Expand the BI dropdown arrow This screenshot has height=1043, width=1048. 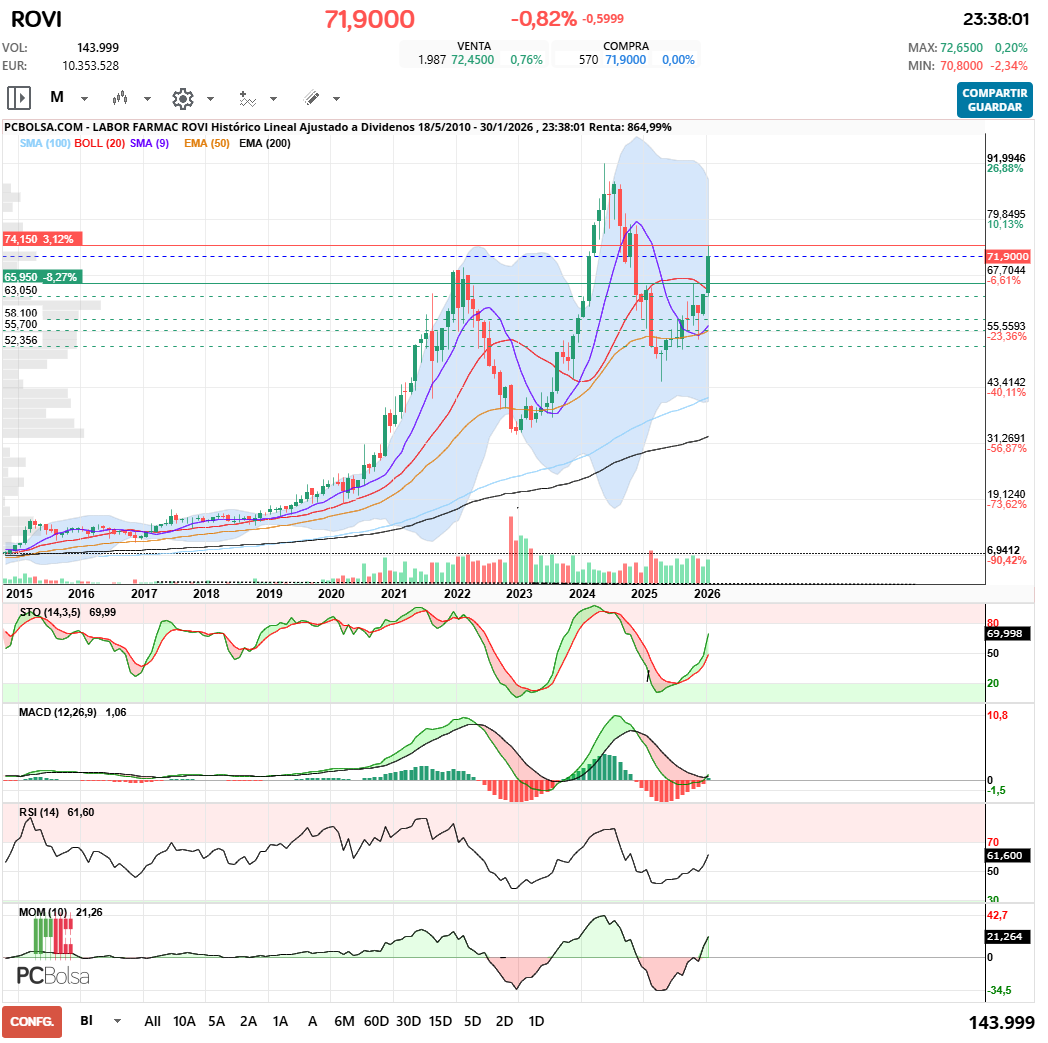pos(118,1022)
